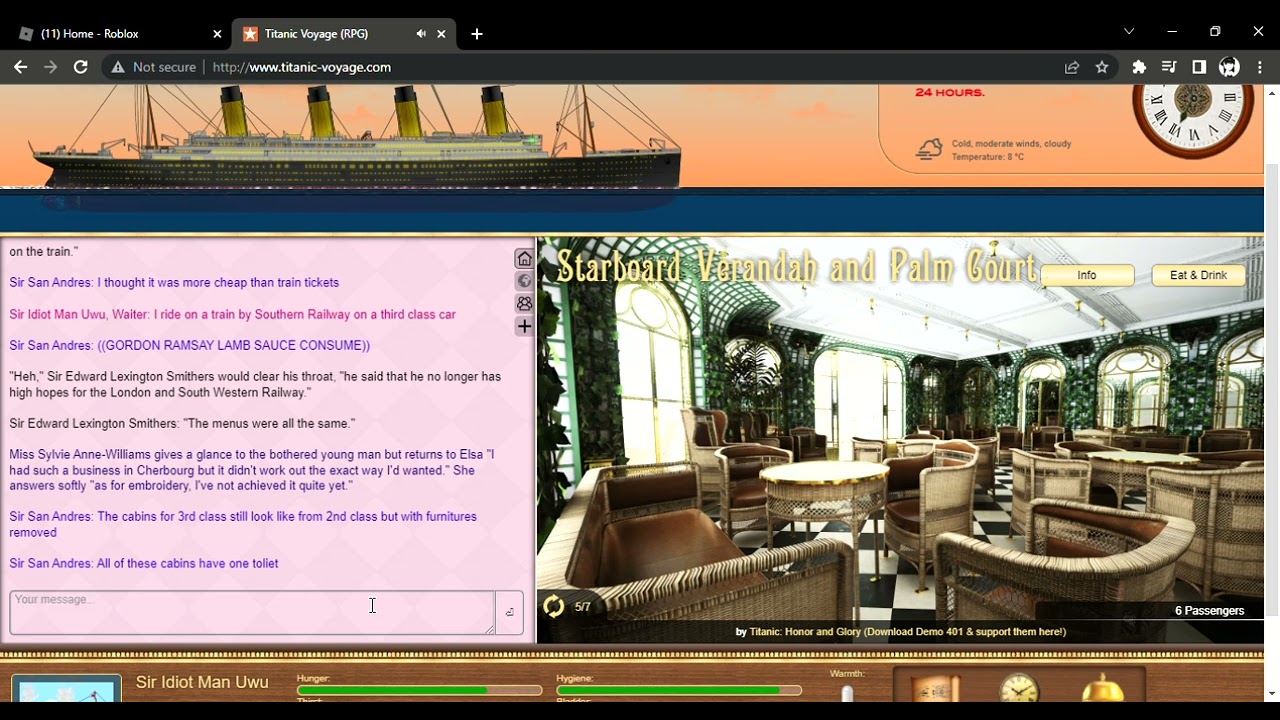Click the Waiter's Southern Railway message
This screenshot has width=1280, height=720.
233,315
